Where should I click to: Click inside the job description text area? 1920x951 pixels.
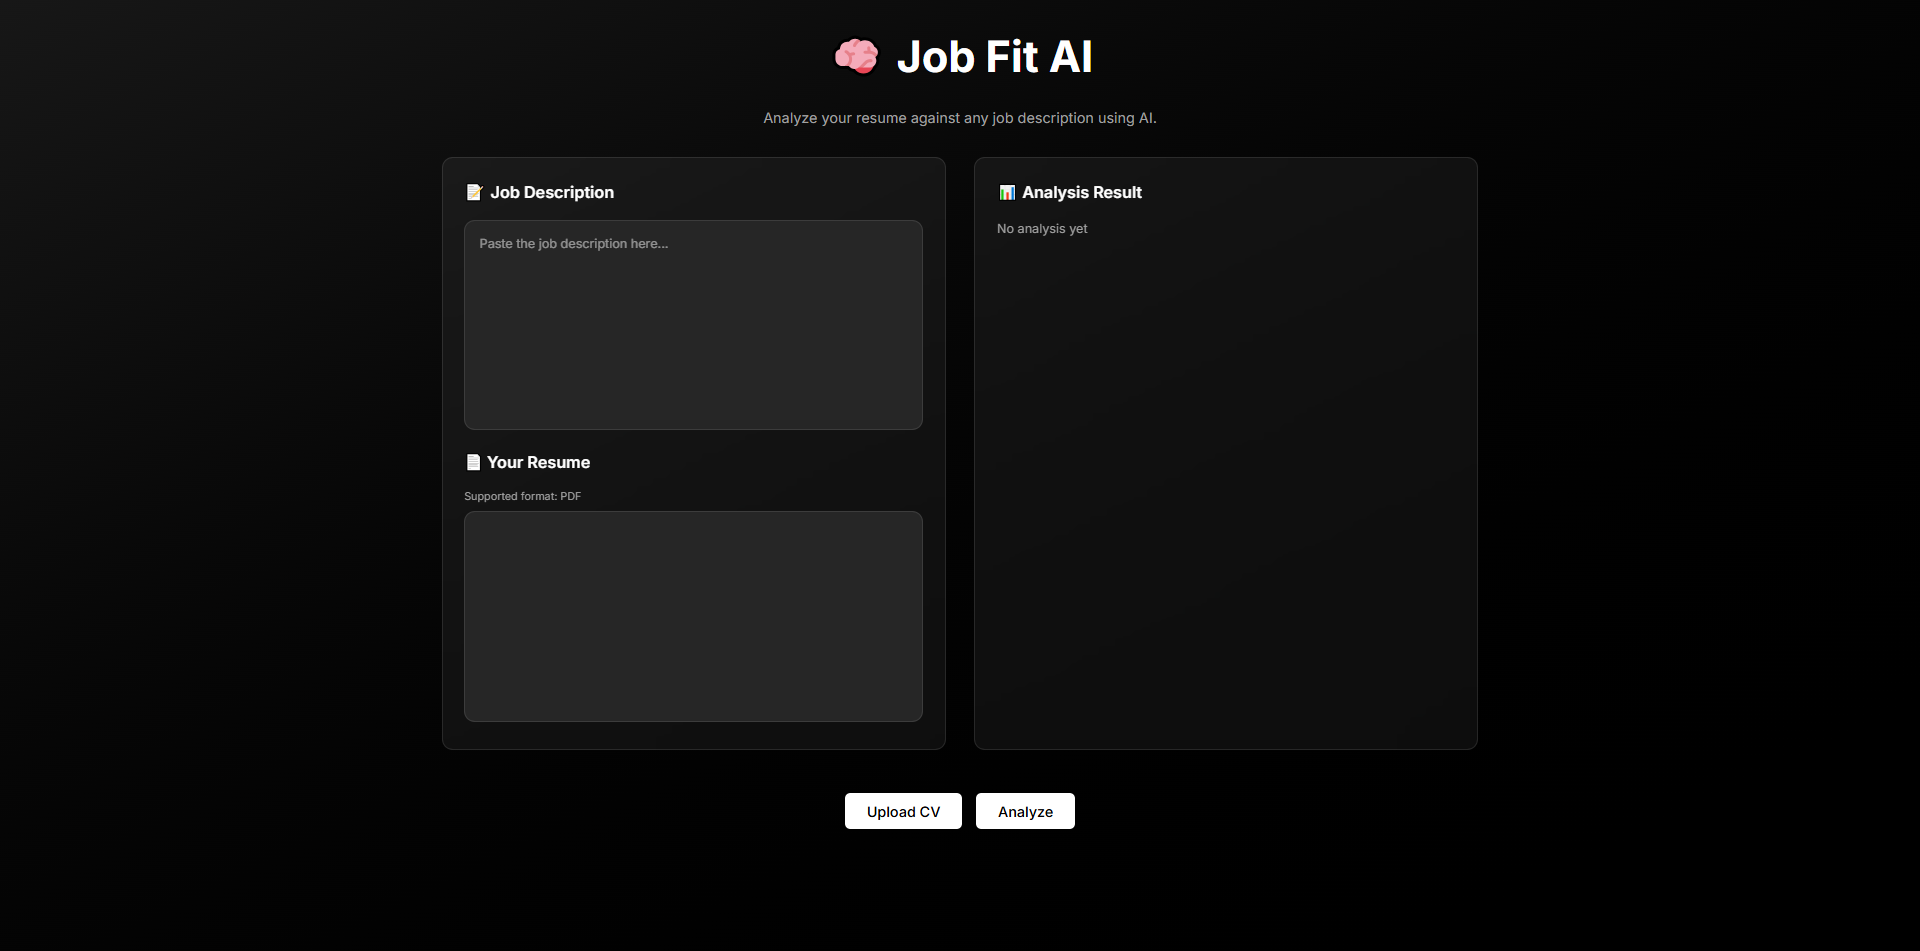[693, 325]
